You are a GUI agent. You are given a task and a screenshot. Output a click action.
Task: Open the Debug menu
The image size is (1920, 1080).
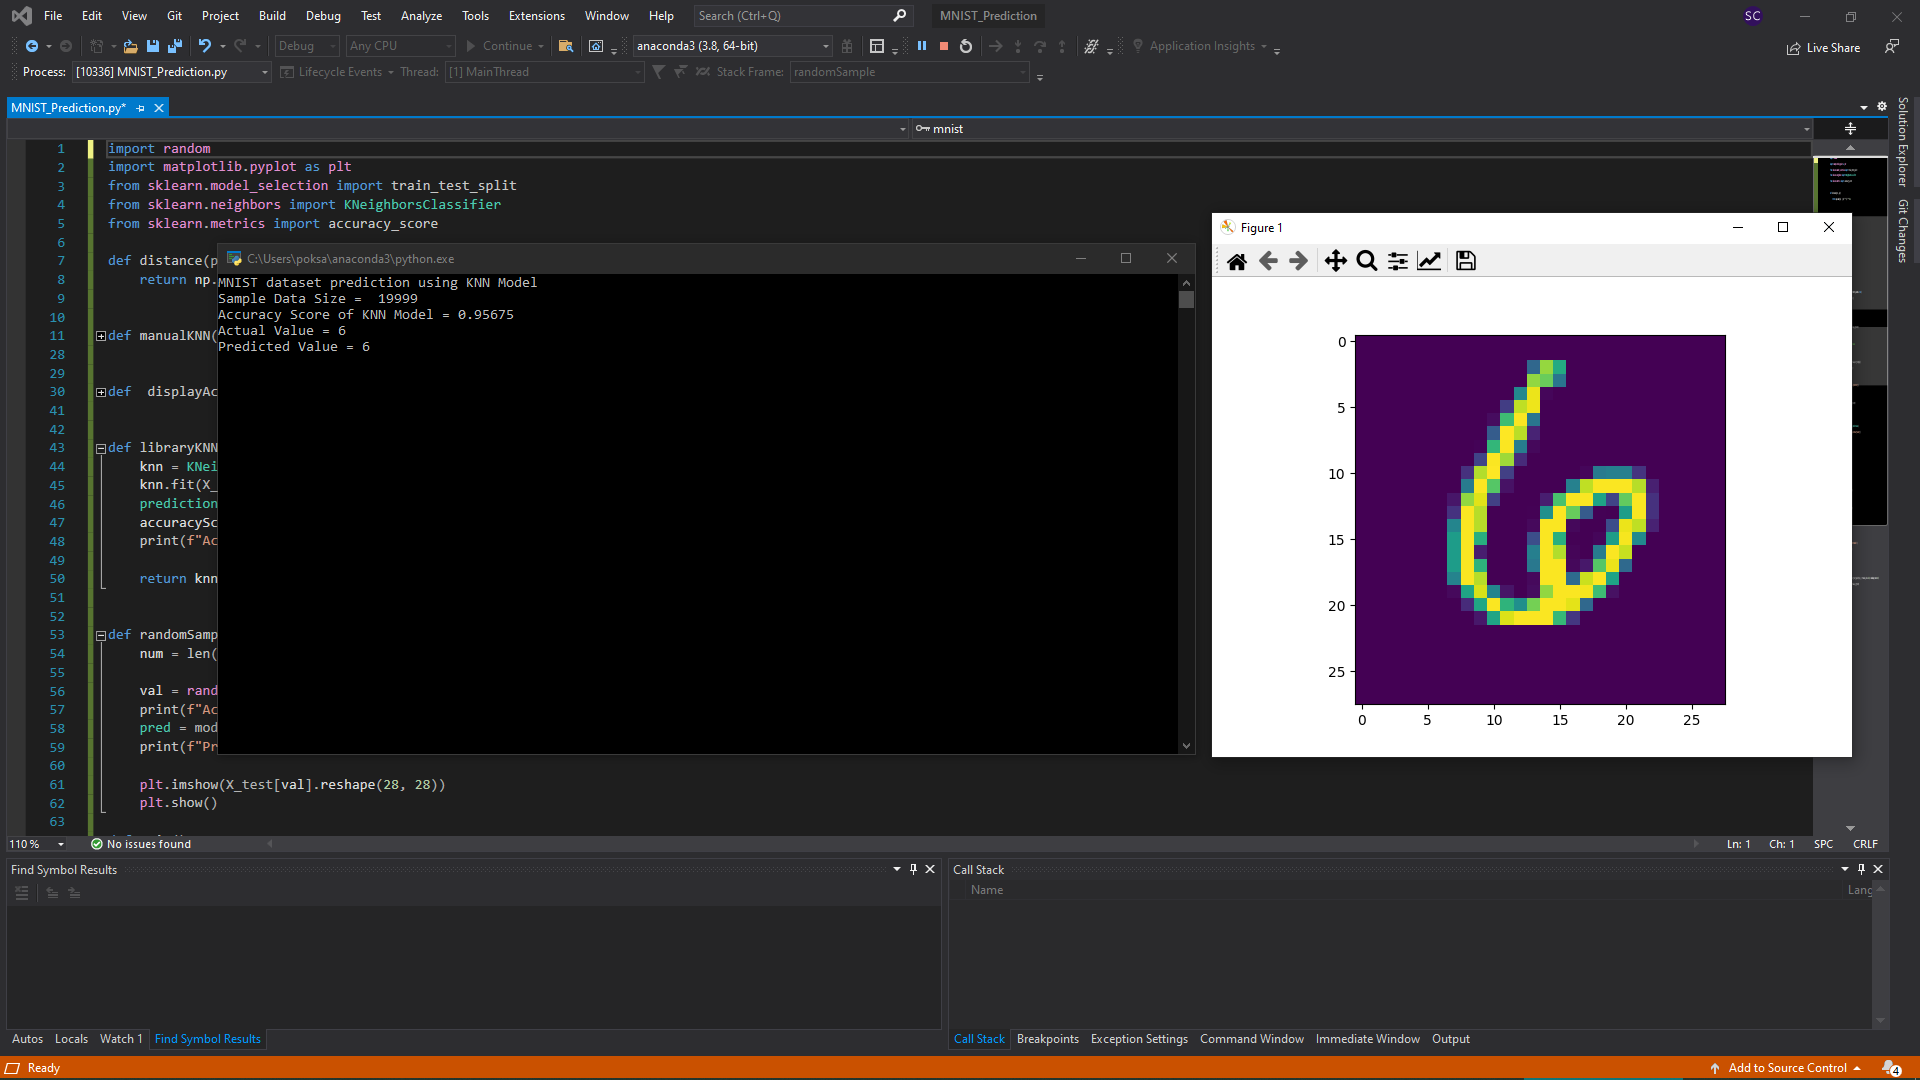(322, 15)
